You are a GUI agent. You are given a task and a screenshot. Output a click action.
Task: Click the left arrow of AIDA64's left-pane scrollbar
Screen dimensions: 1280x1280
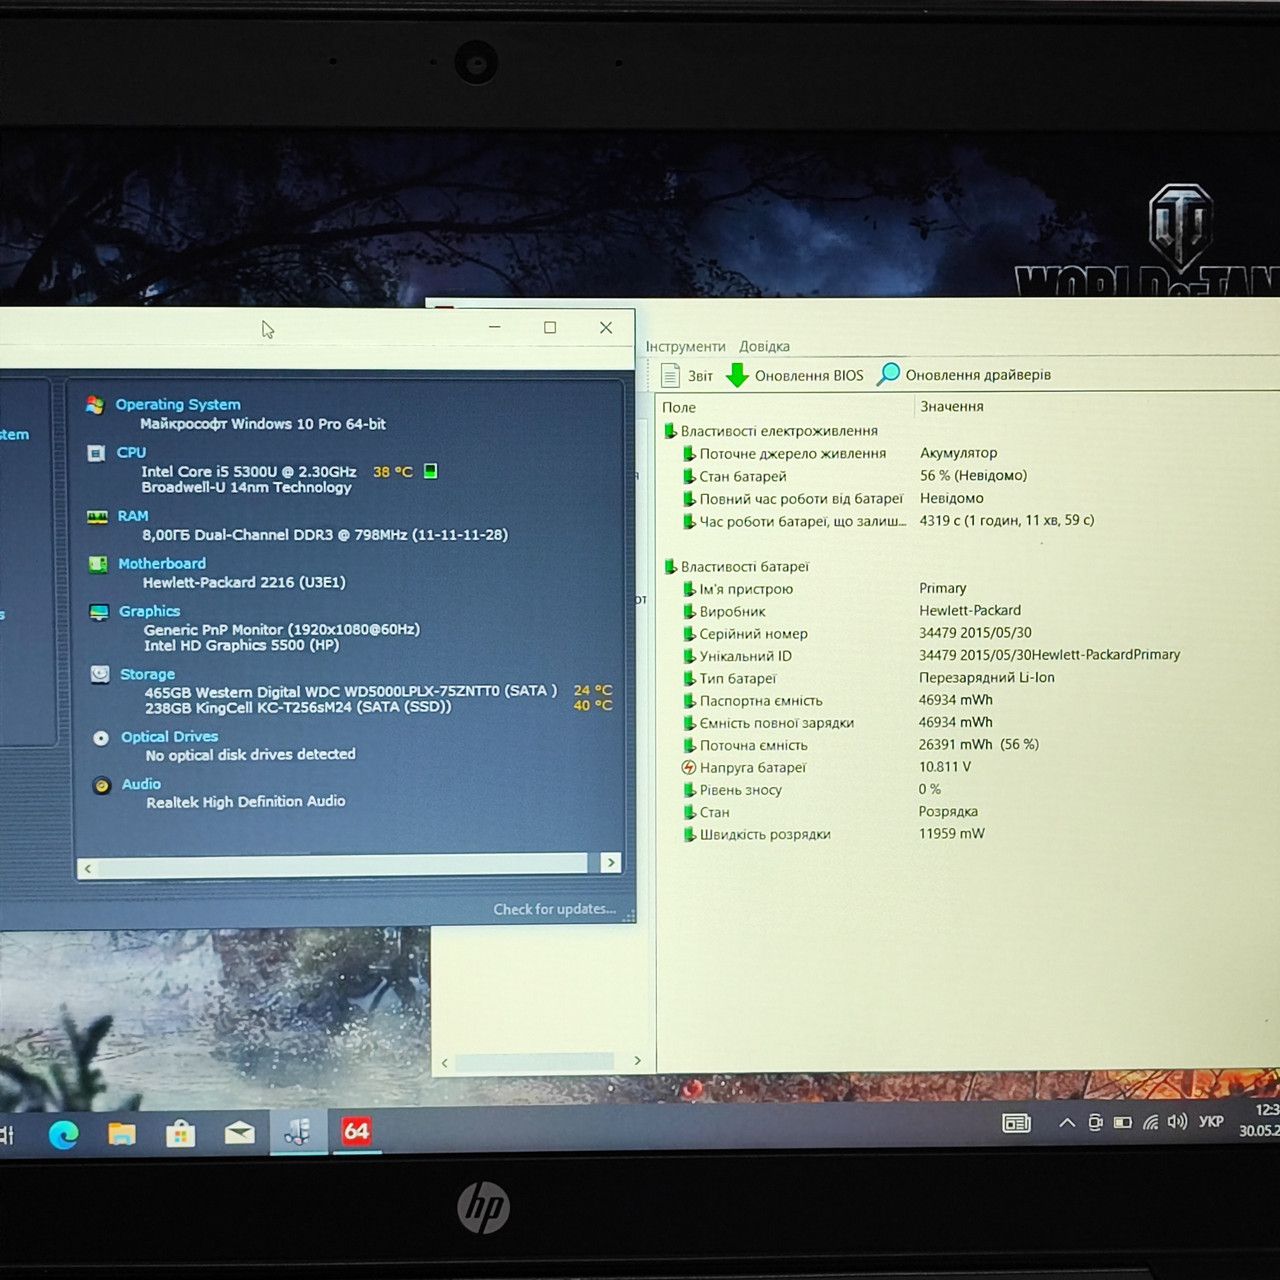coord(445,1063)
